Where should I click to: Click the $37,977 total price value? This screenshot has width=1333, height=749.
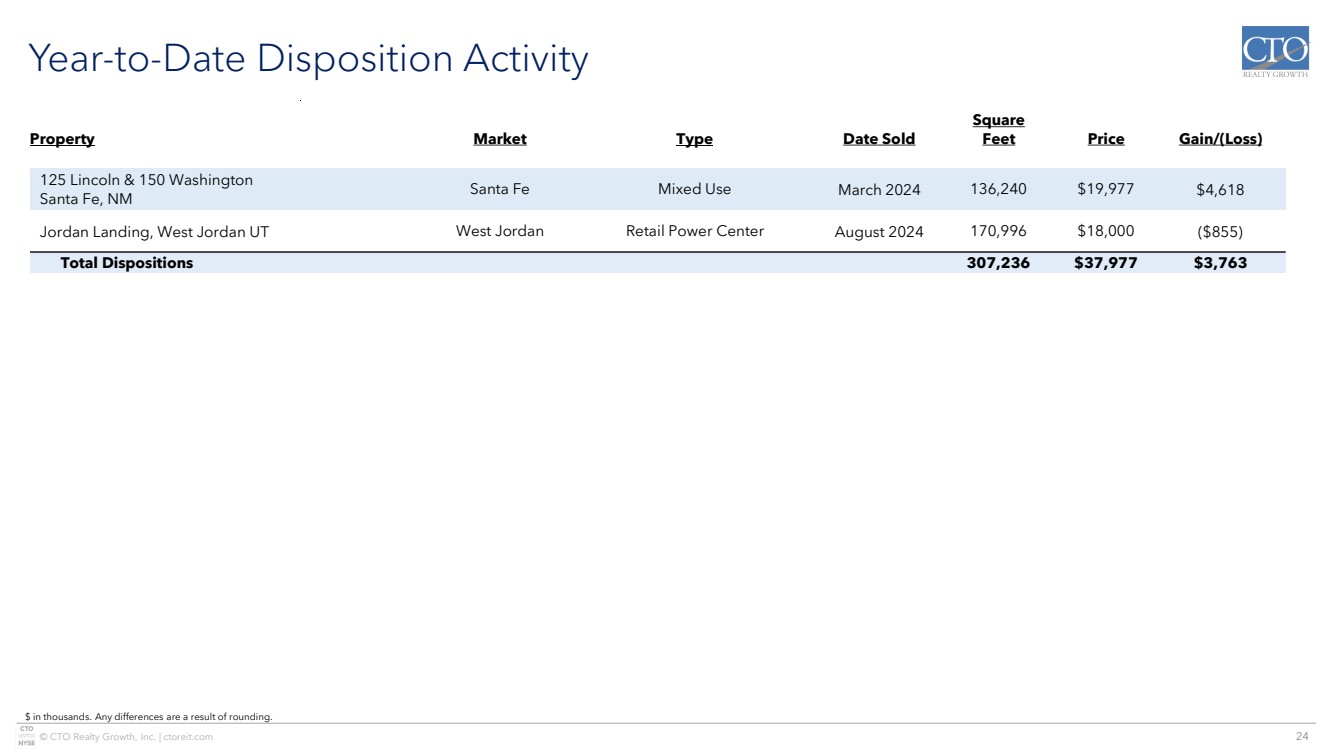click(1106, 263)
